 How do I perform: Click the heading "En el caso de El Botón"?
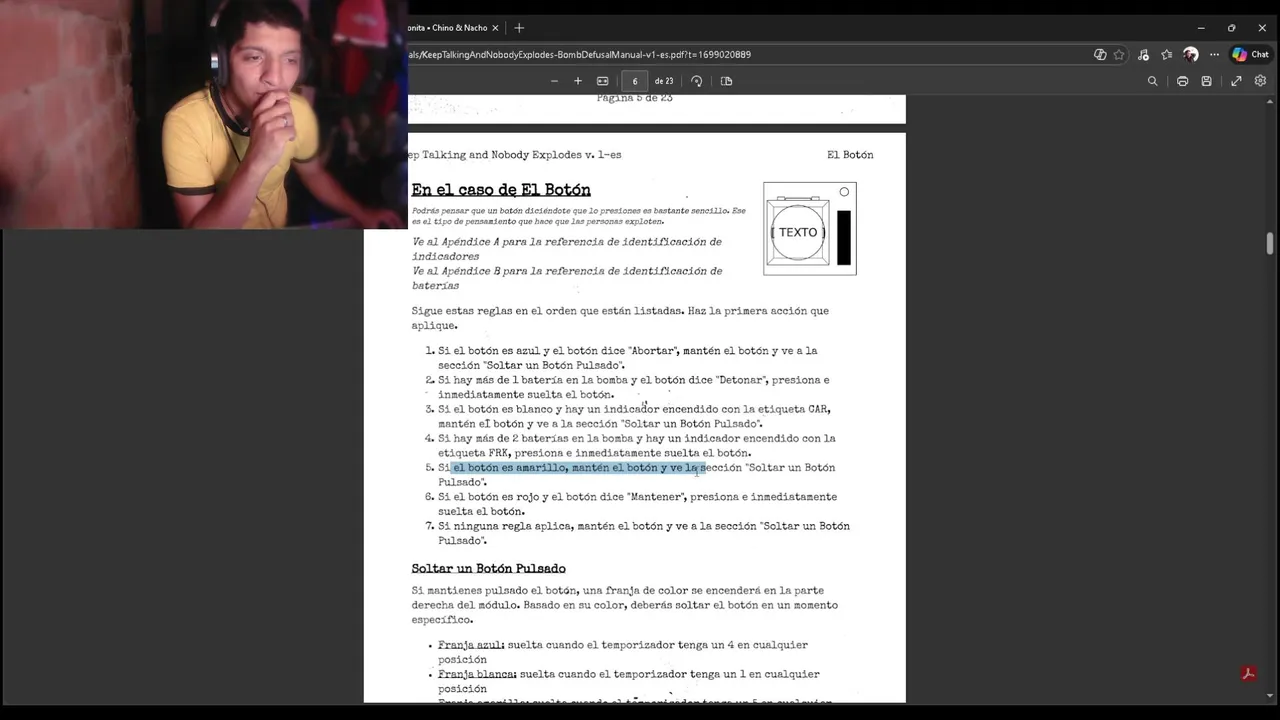[501, 190]
